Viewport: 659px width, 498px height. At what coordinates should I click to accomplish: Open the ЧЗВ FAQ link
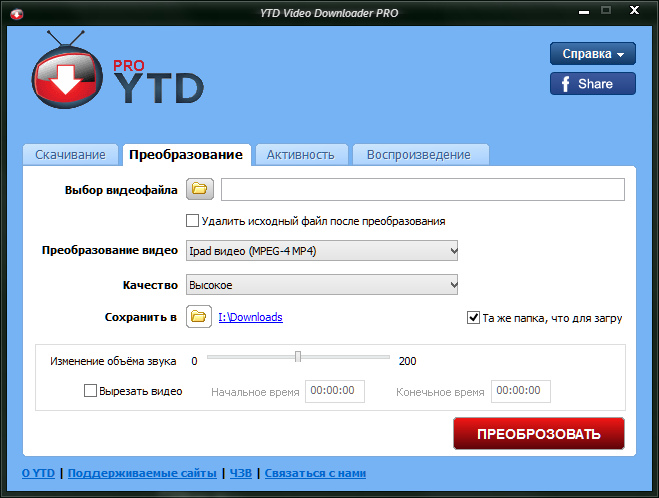point(241,473)
